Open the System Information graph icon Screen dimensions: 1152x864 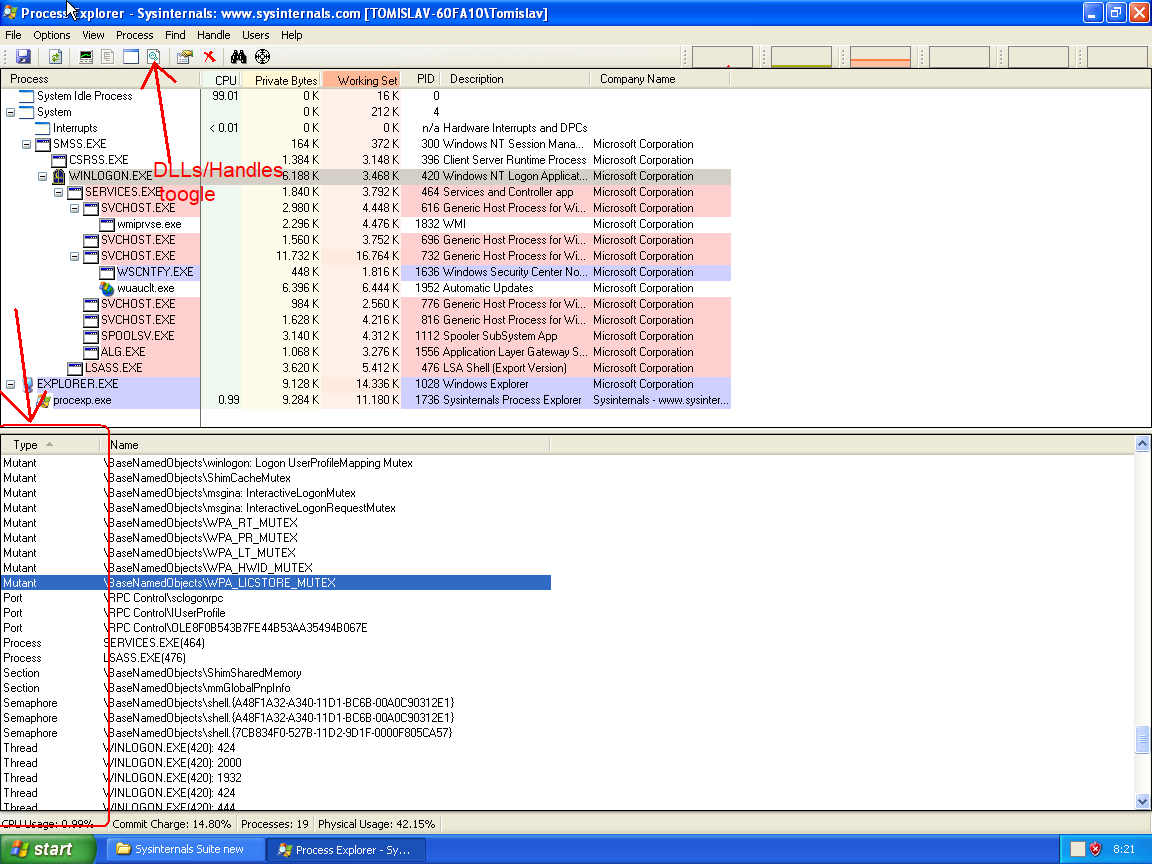click(86, 57)
